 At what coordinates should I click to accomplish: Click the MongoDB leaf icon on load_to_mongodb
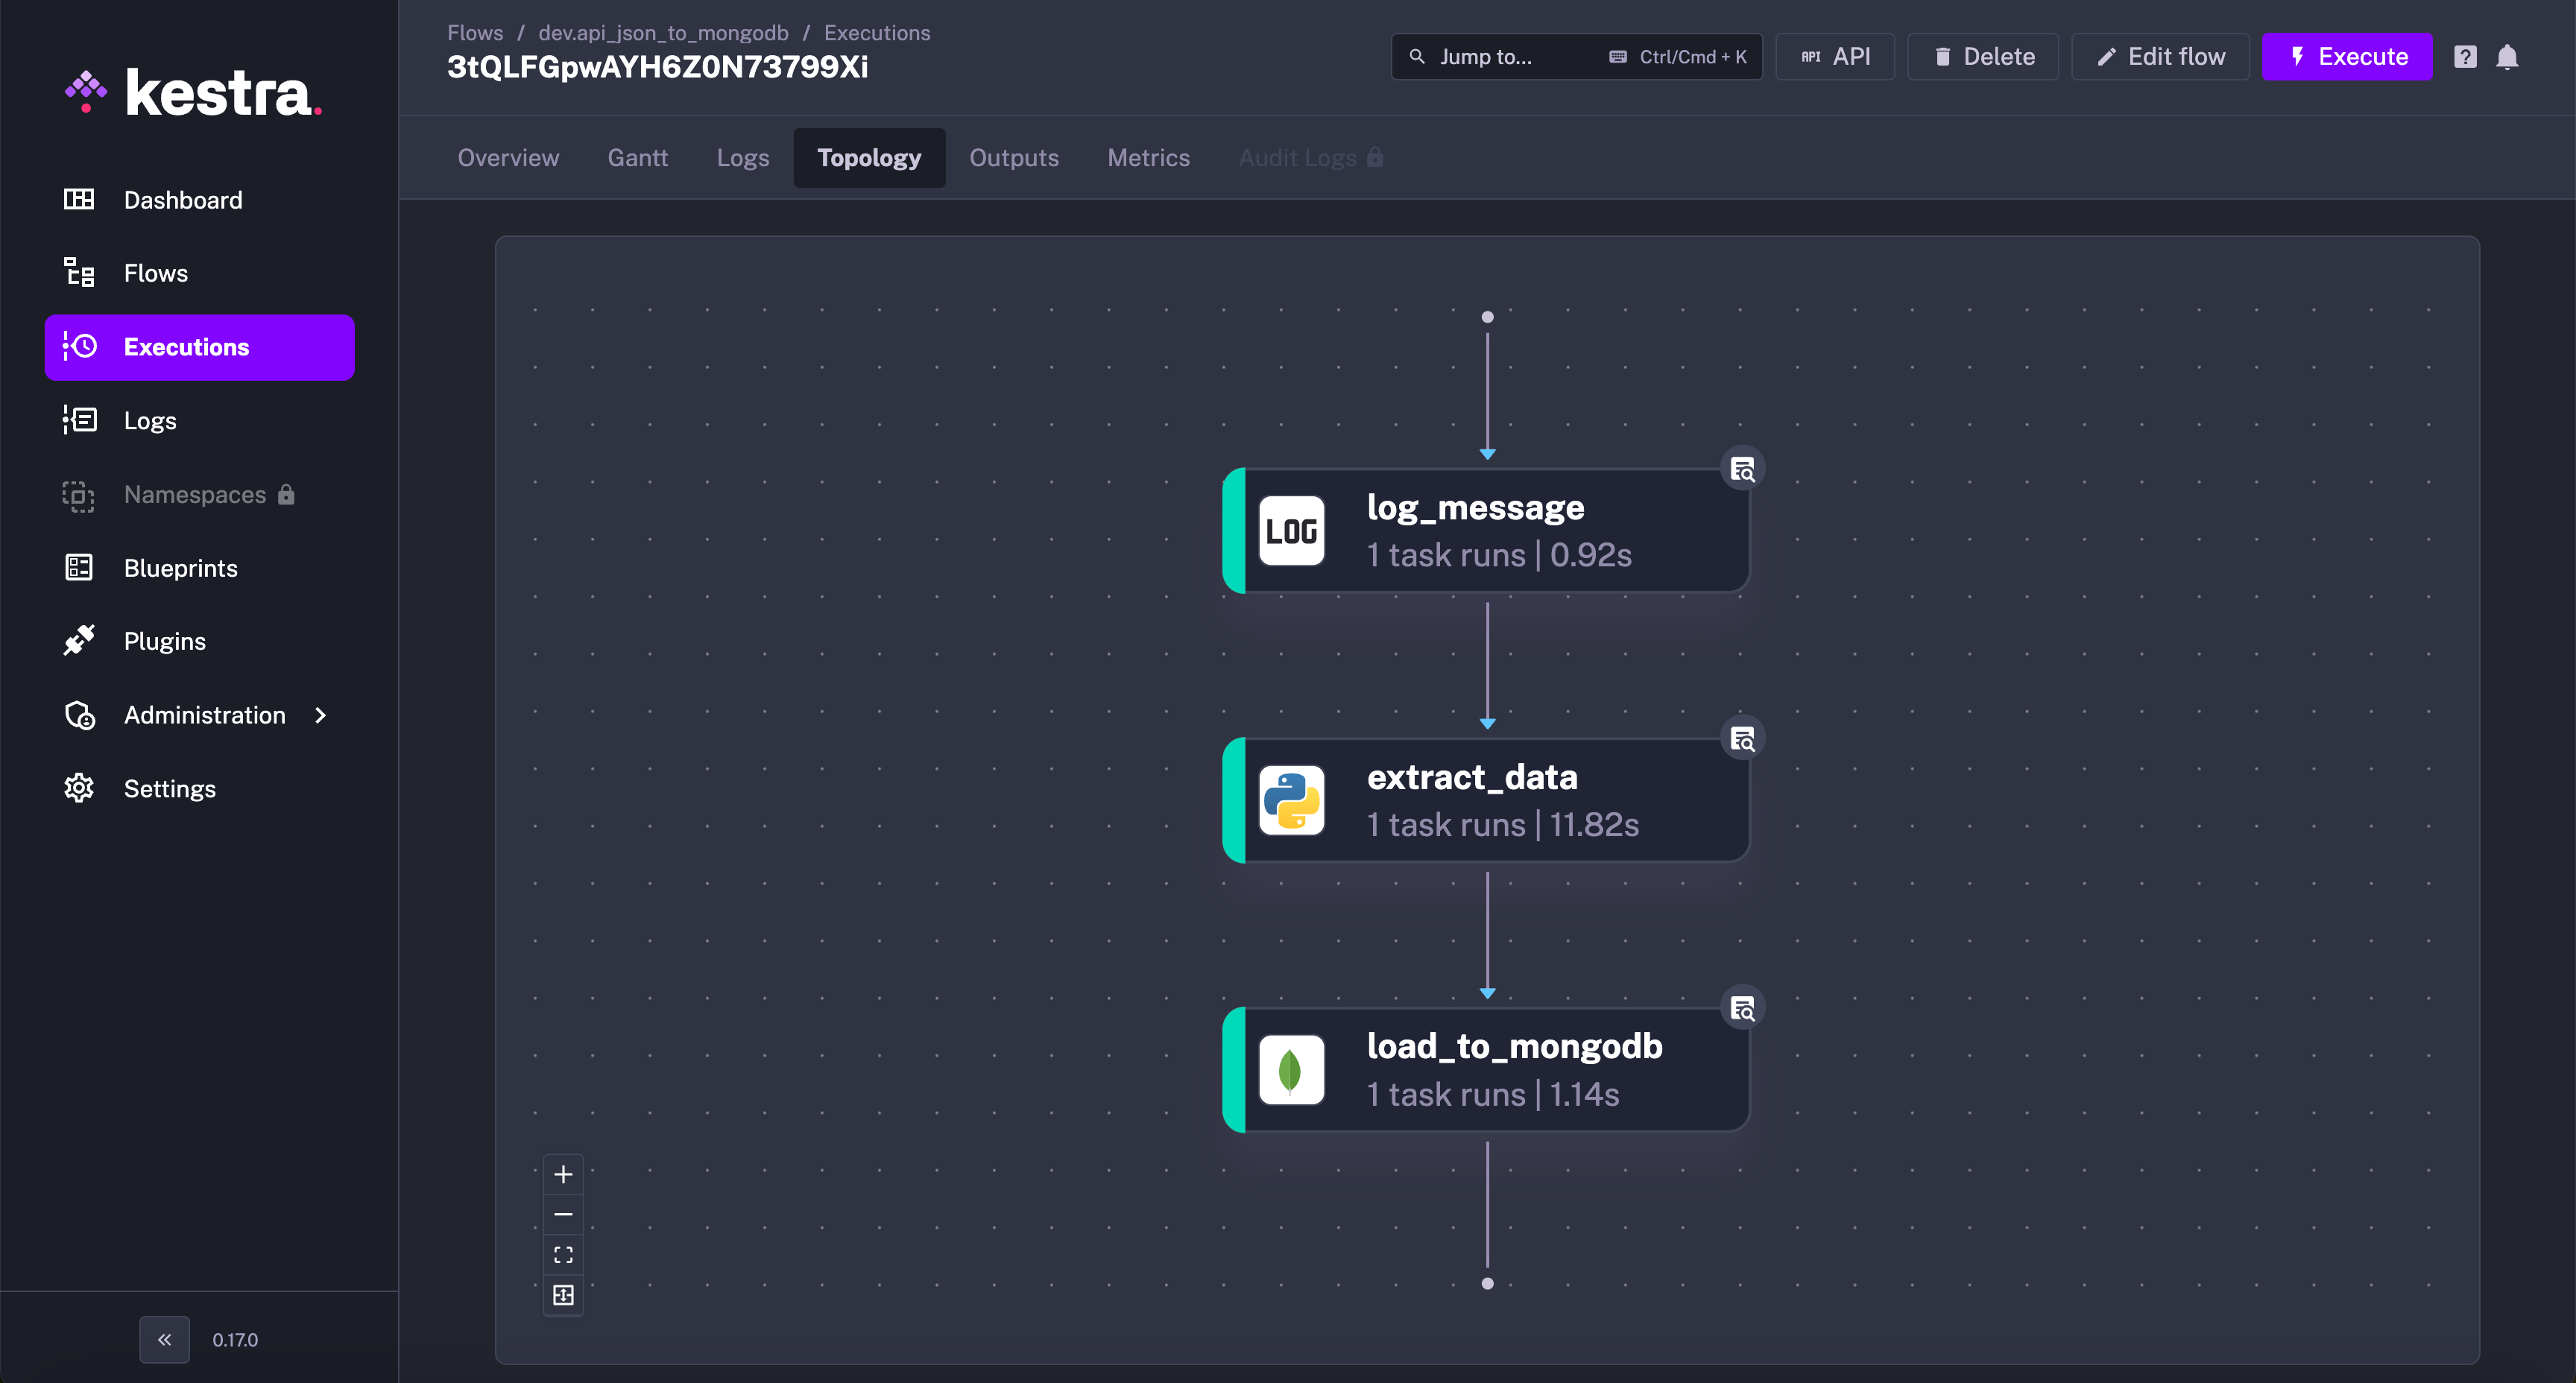point(1291,1070)
